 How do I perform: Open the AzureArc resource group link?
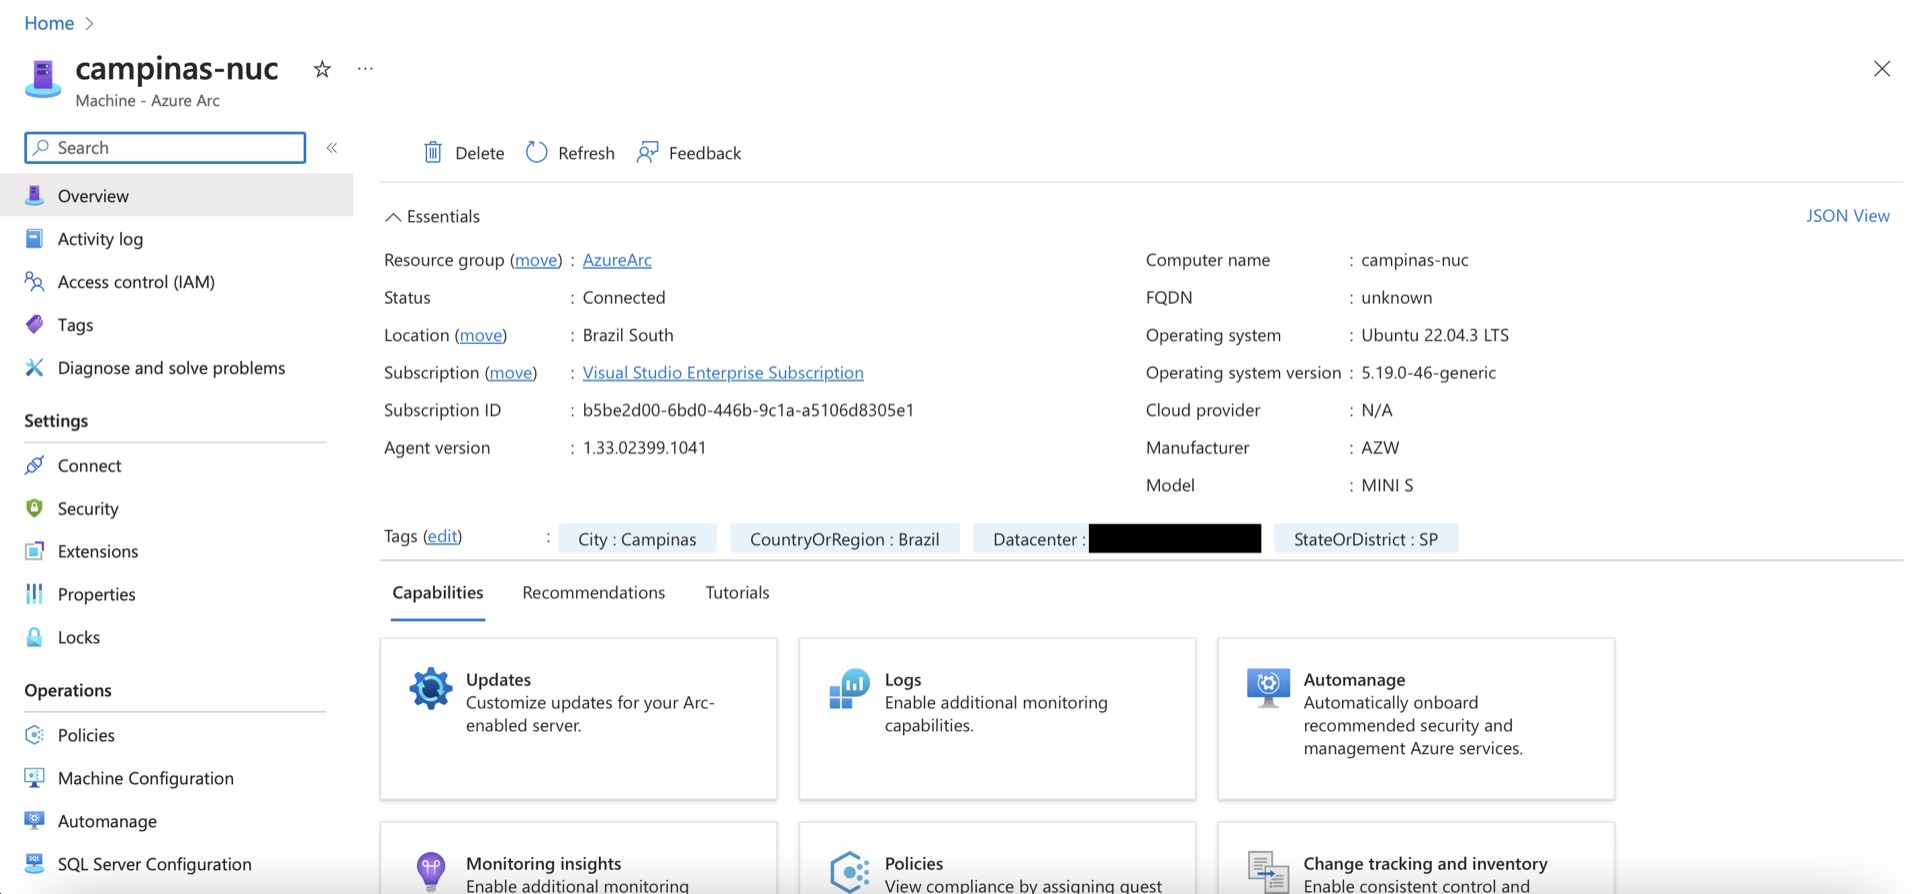click(617, 260)
